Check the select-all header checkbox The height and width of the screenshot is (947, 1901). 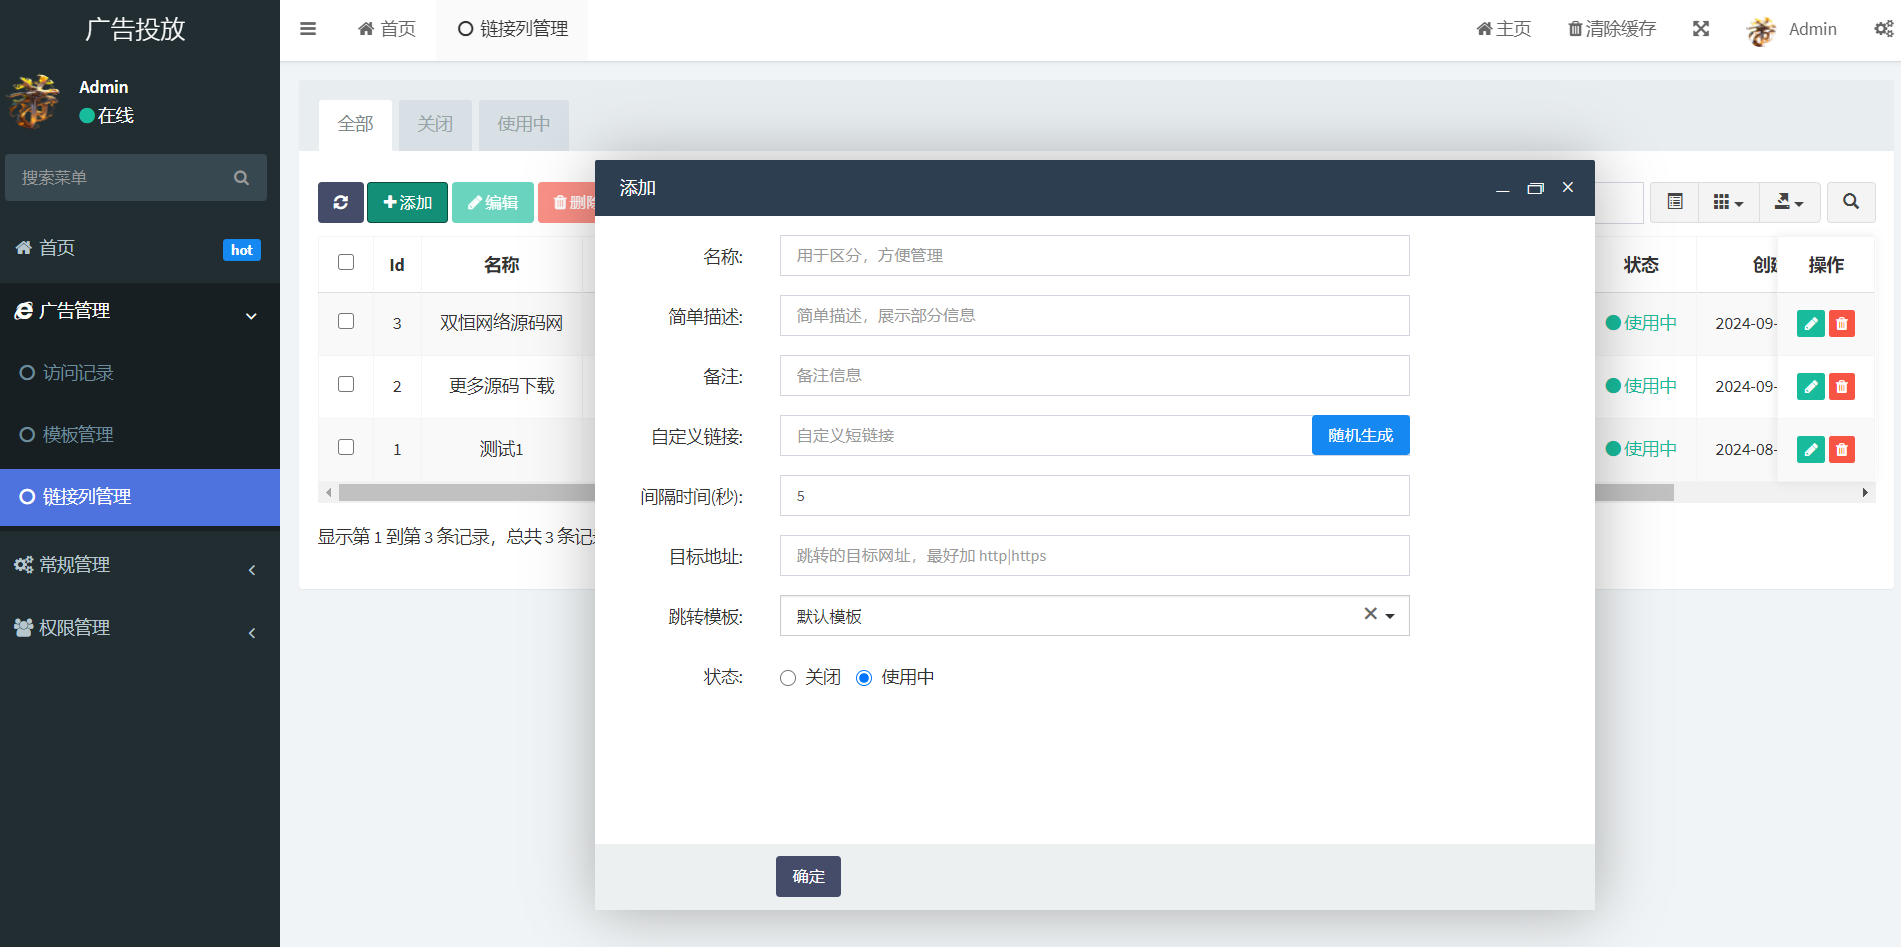pos(346,263)
